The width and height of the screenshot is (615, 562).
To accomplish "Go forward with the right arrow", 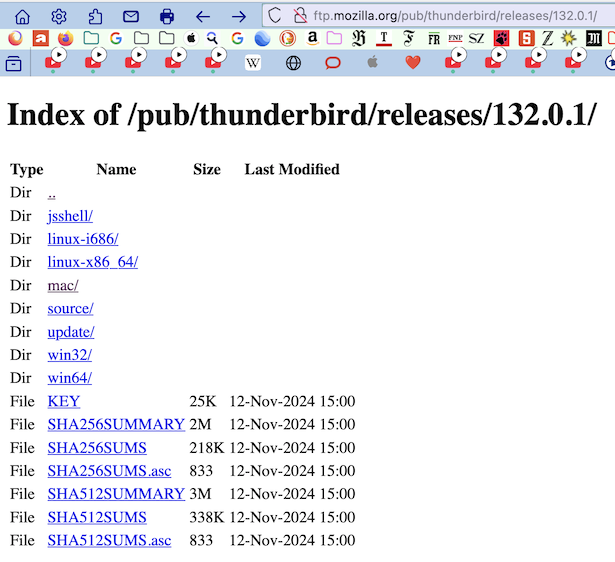I will (239, 16).
